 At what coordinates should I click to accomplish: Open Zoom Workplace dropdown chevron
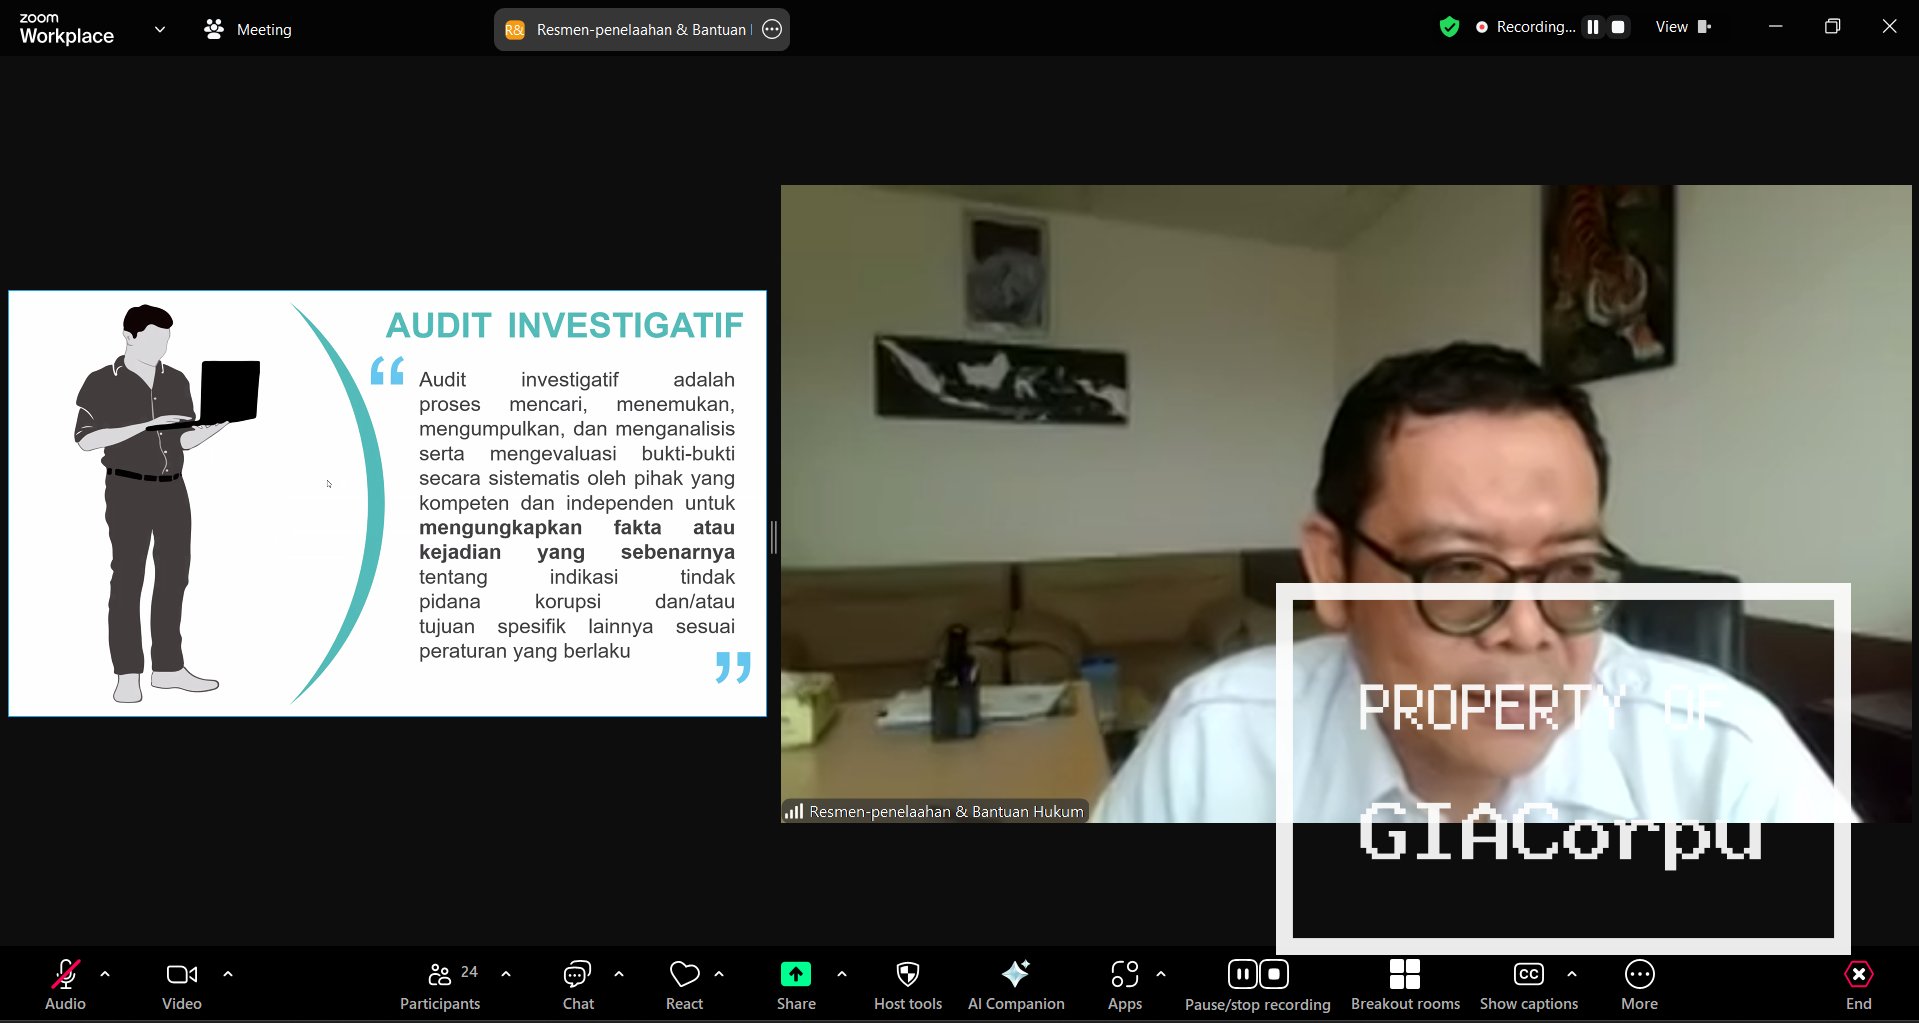[160, 29]
